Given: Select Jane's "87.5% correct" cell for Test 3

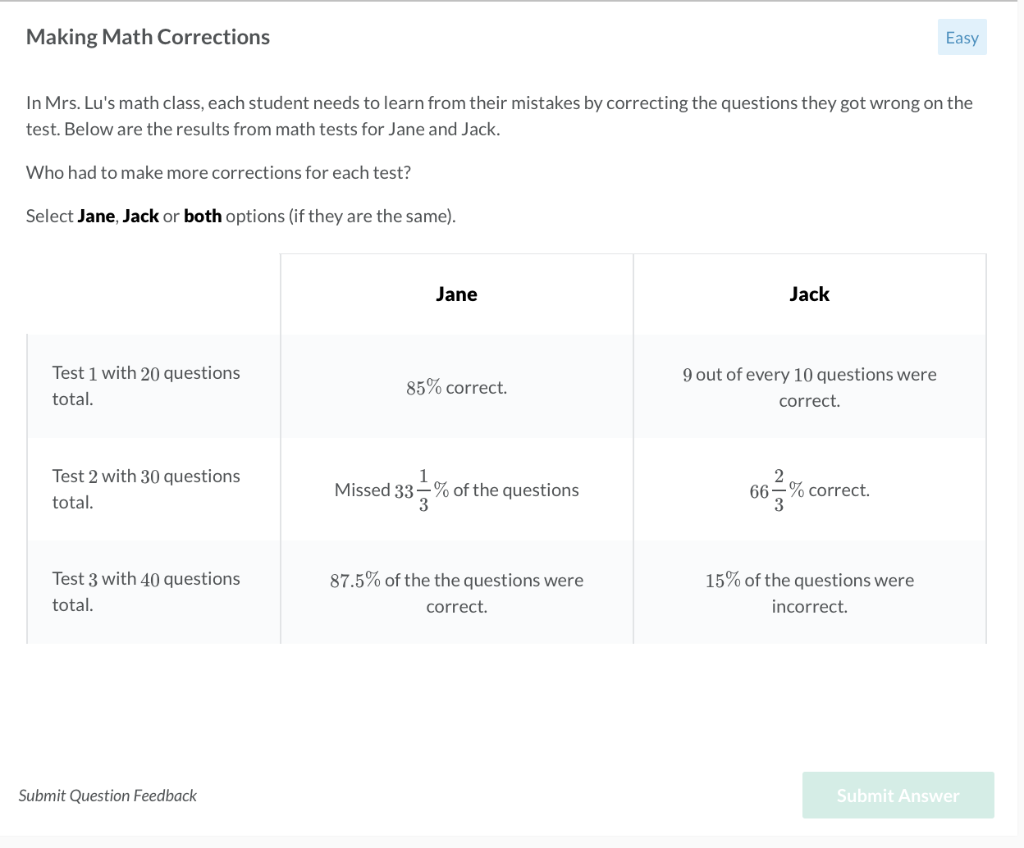Looking at the screenshot, I should coord(456,591).
